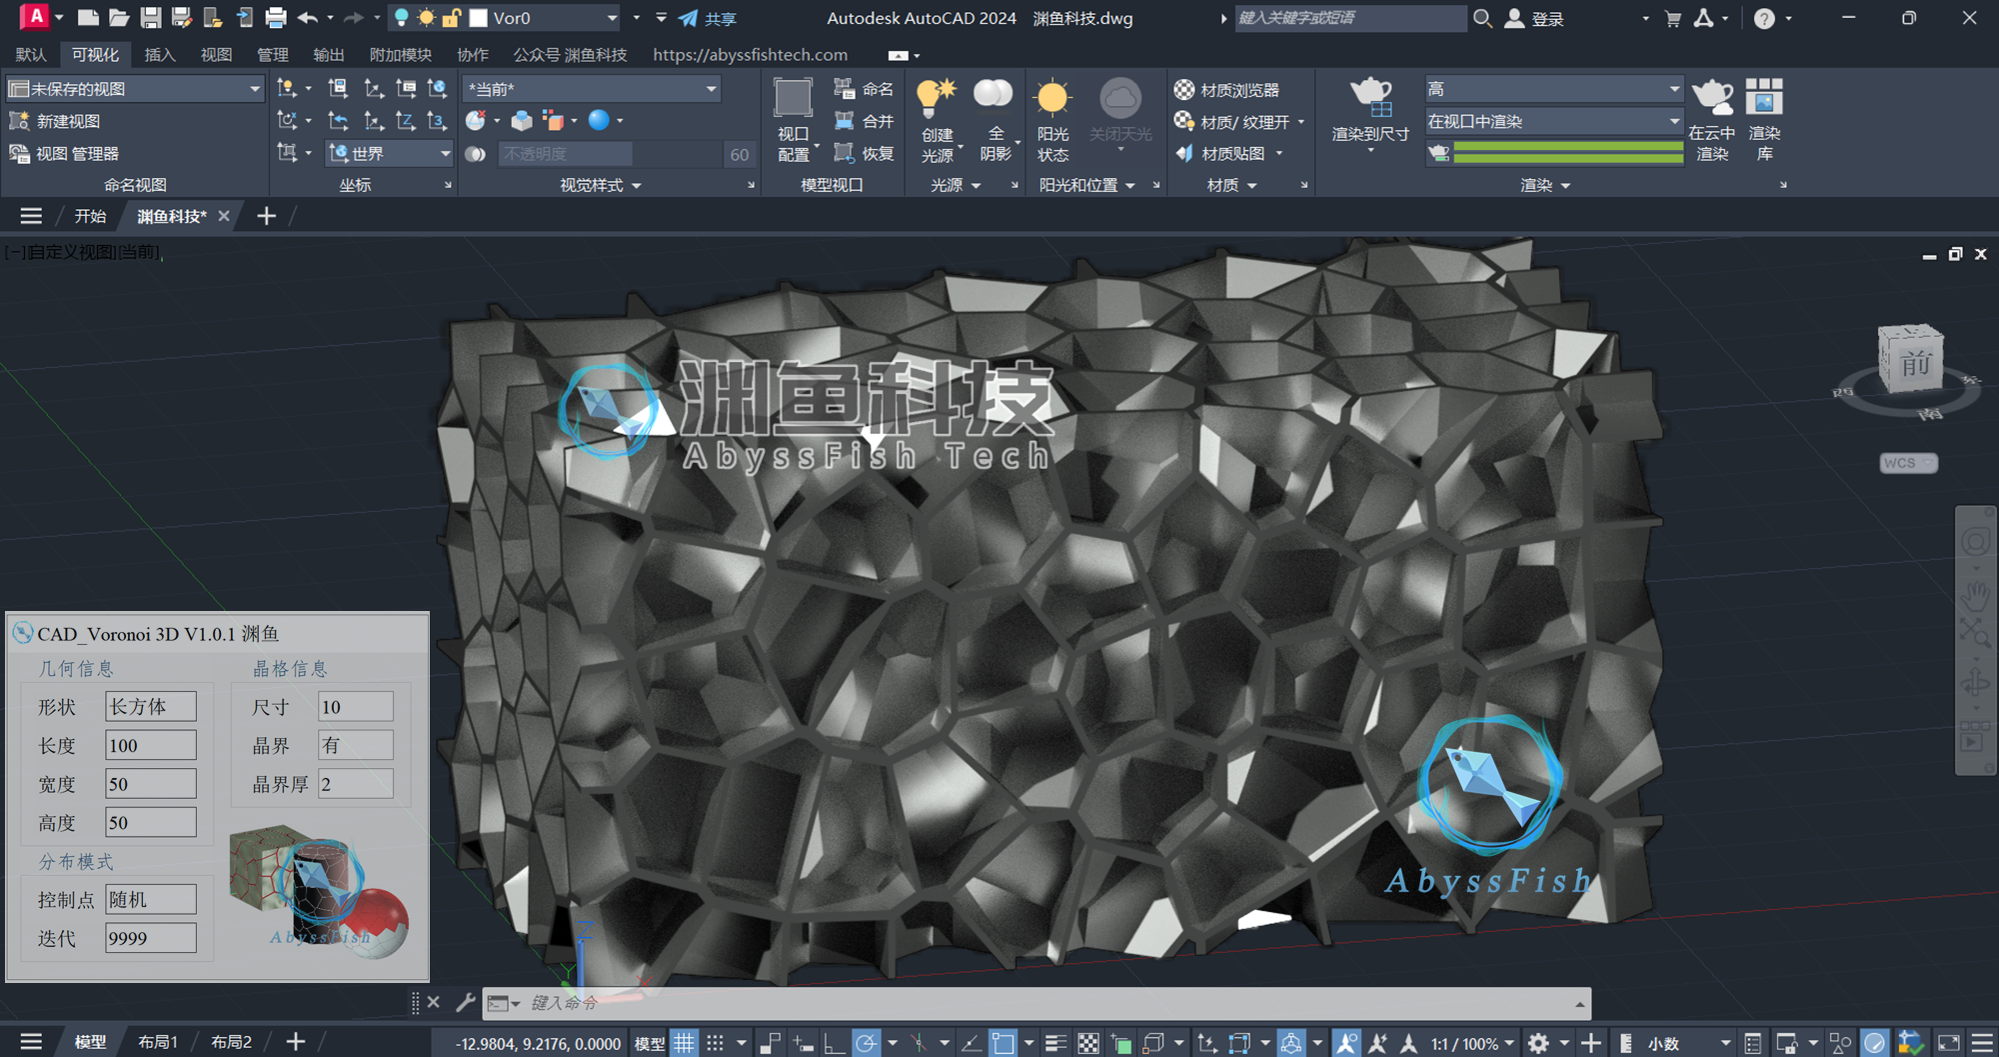Click the WCS button below ViewCube
This screenshot has width=1999, height=1057.
[x=1907, y=463]
